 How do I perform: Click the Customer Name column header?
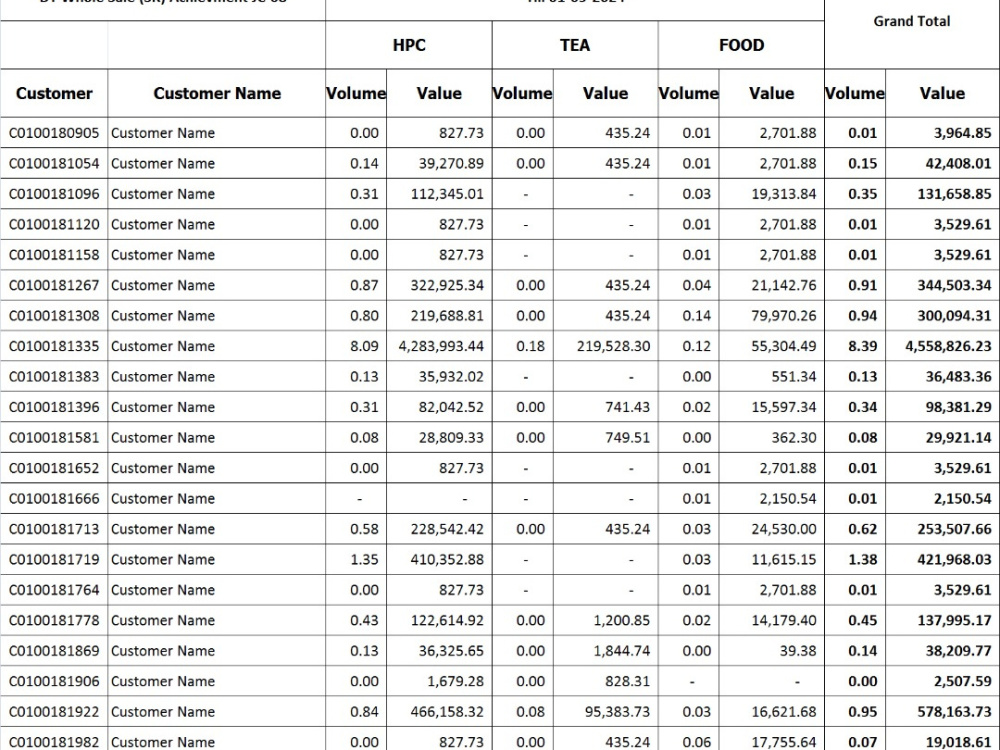[x=217, y=93]
